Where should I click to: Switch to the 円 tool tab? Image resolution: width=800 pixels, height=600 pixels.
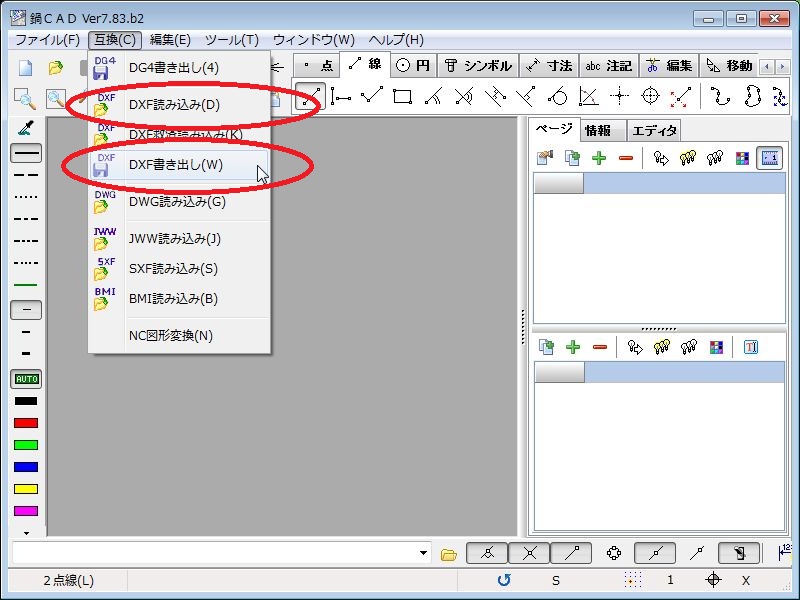point(414,66)
